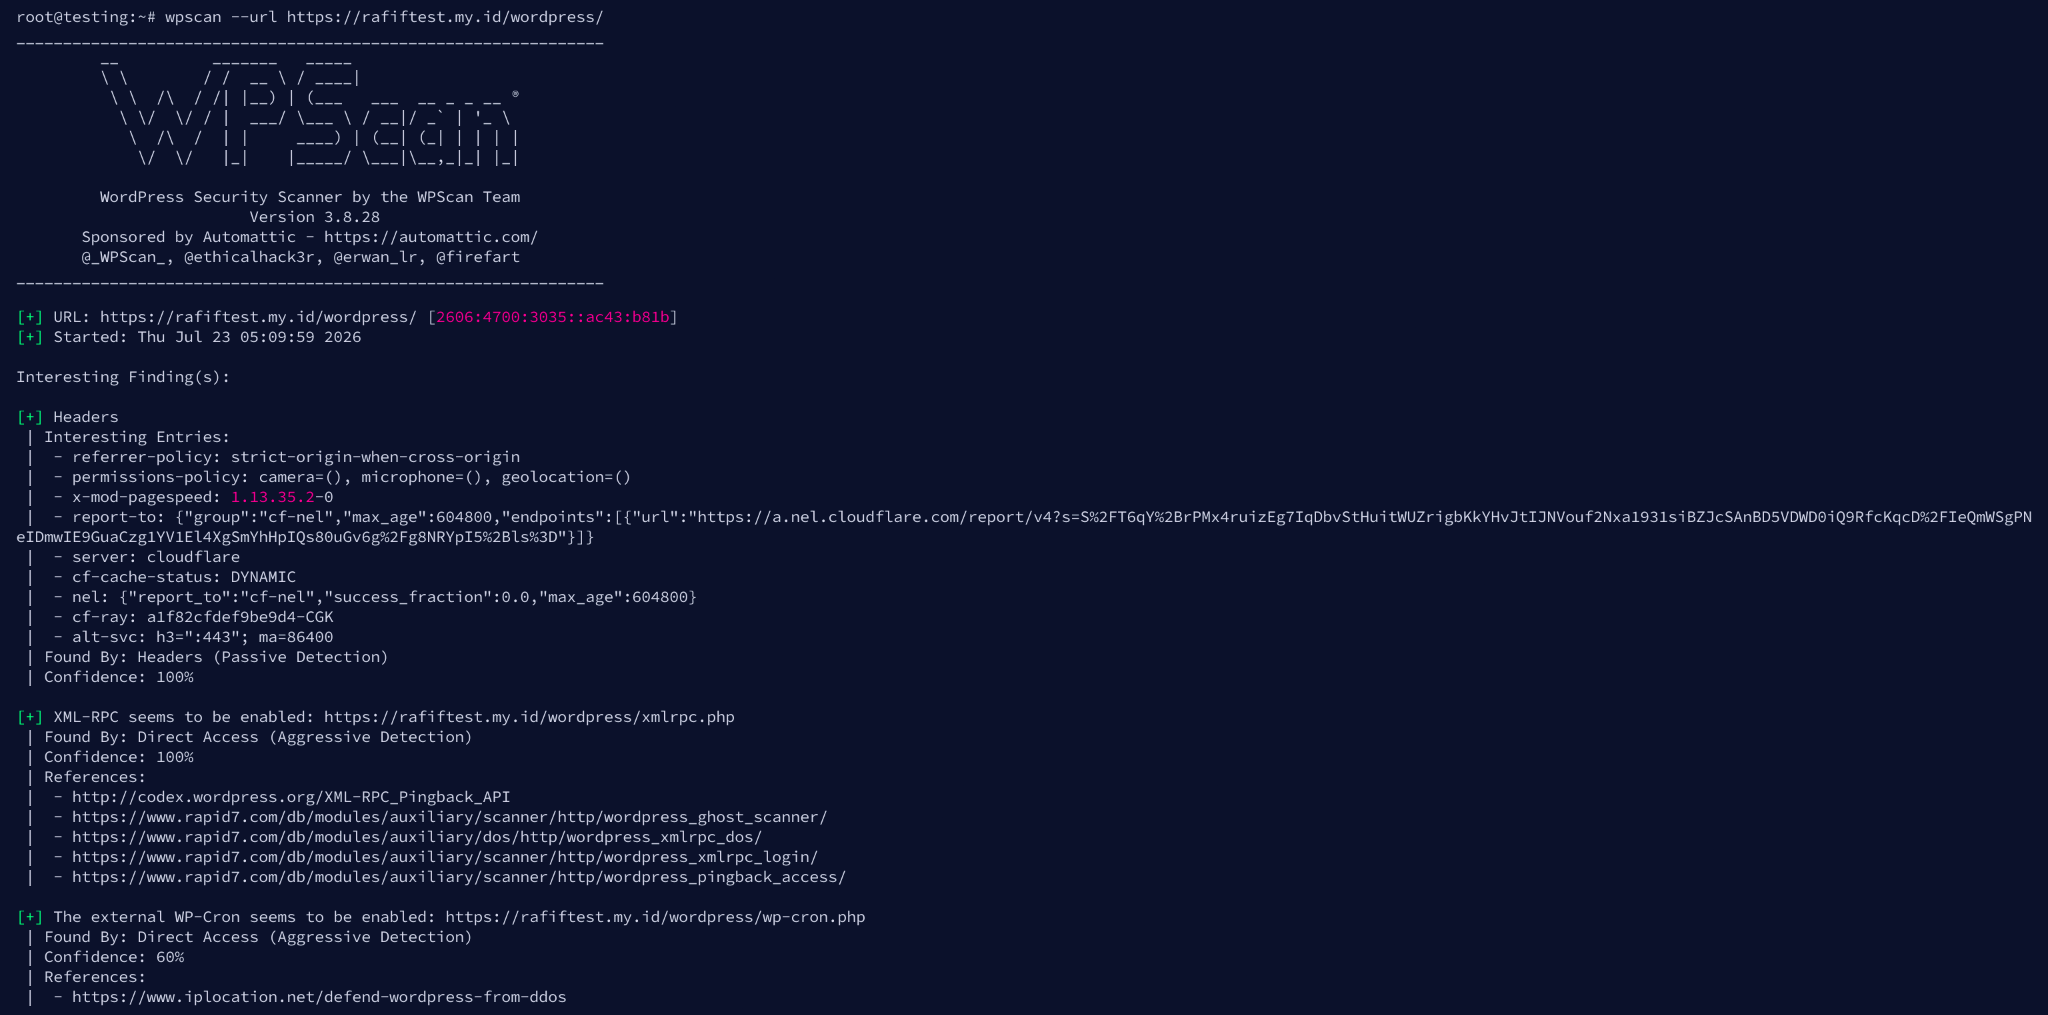Select the permissions-policy header entry
Viewport: 2048px width, 1015px height.
tap(352, 477)
